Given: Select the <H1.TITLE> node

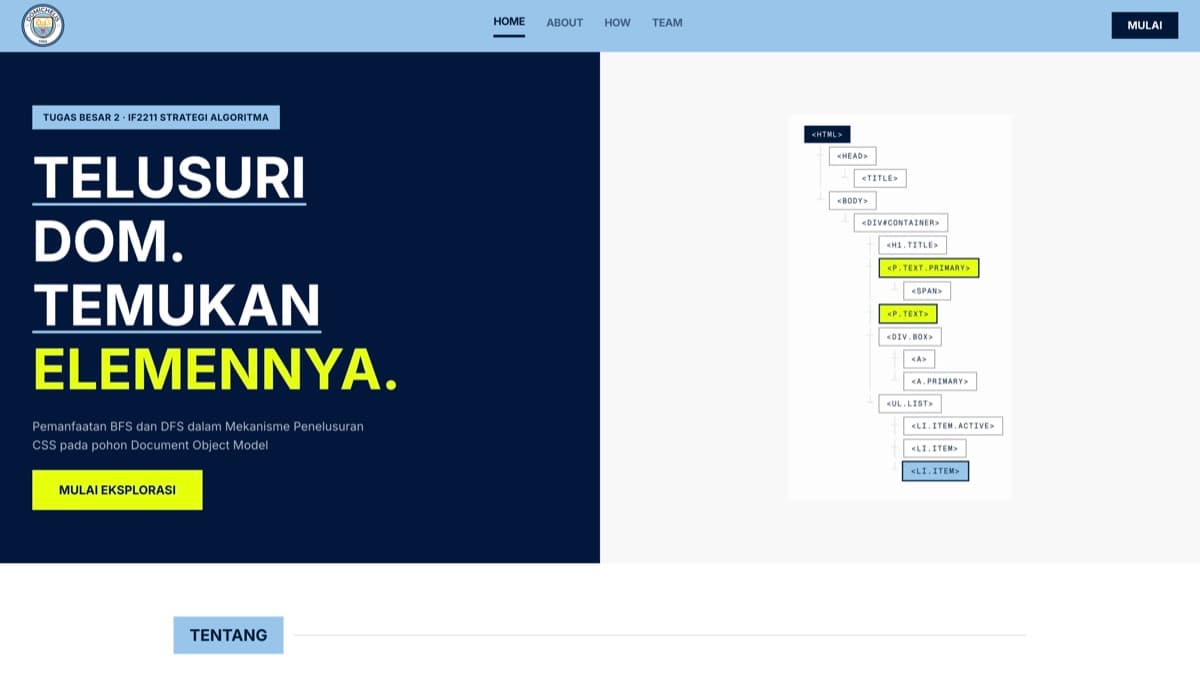Looking at the screenshot, I should (912, 245).
